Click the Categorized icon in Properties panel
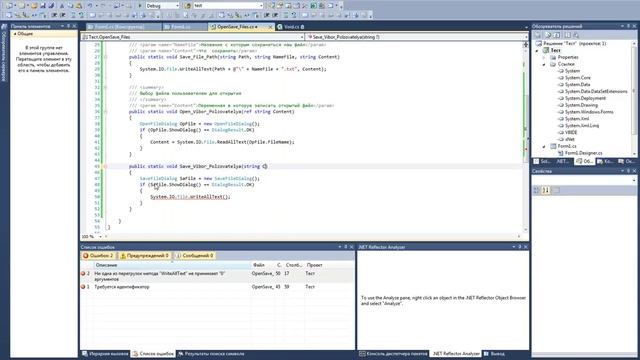 pos(537,190)
